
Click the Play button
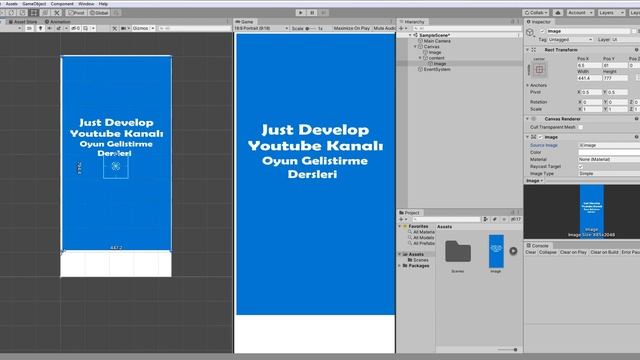click(x=300, y=13)
